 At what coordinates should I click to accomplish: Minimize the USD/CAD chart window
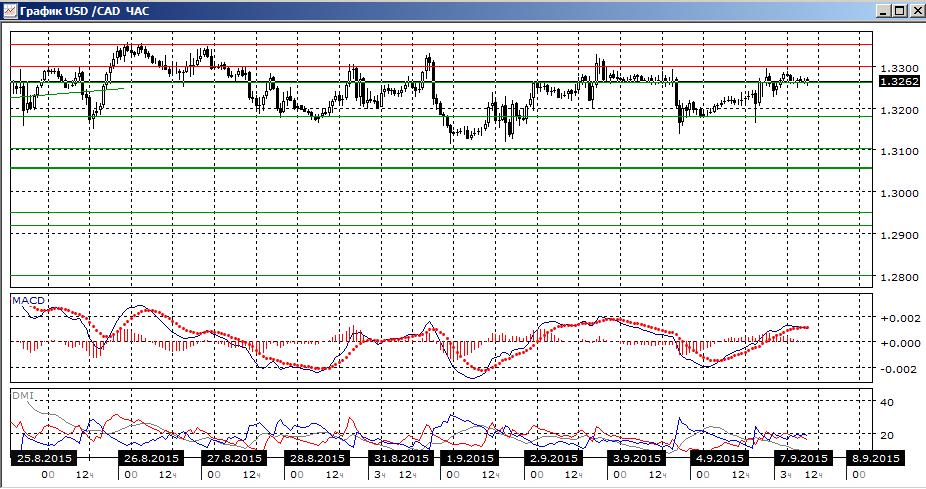coord(884,10)
